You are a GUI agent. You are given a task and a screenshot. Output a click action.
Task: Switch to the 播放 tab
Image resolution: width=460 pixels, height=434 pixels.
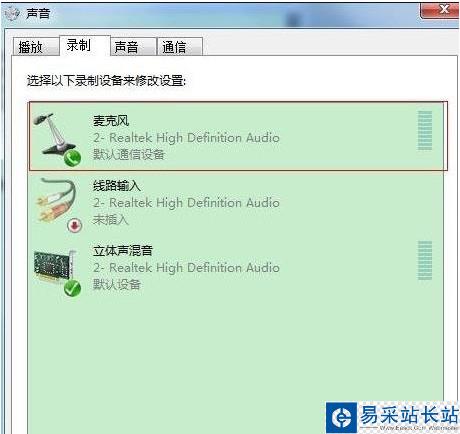tap(35, 47)
